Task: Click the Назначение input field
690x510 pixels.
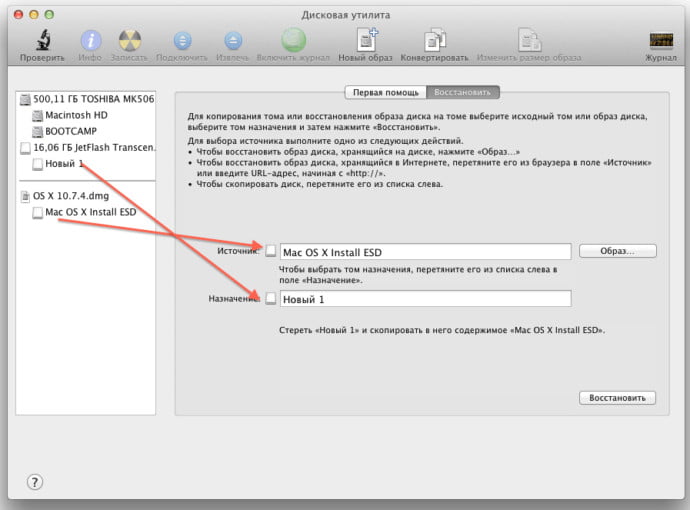Action: click(x=426, y=299)
